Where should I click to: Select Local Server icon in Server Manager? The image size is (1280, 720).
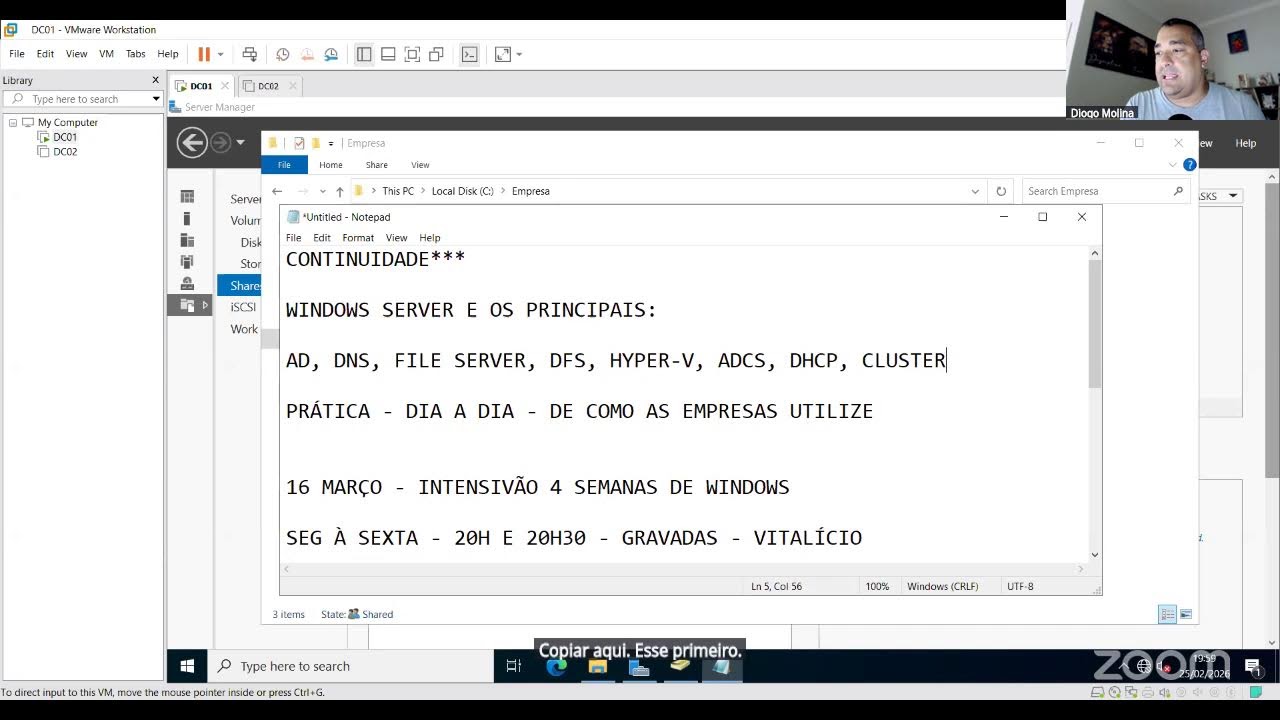(x=187, y=219)
